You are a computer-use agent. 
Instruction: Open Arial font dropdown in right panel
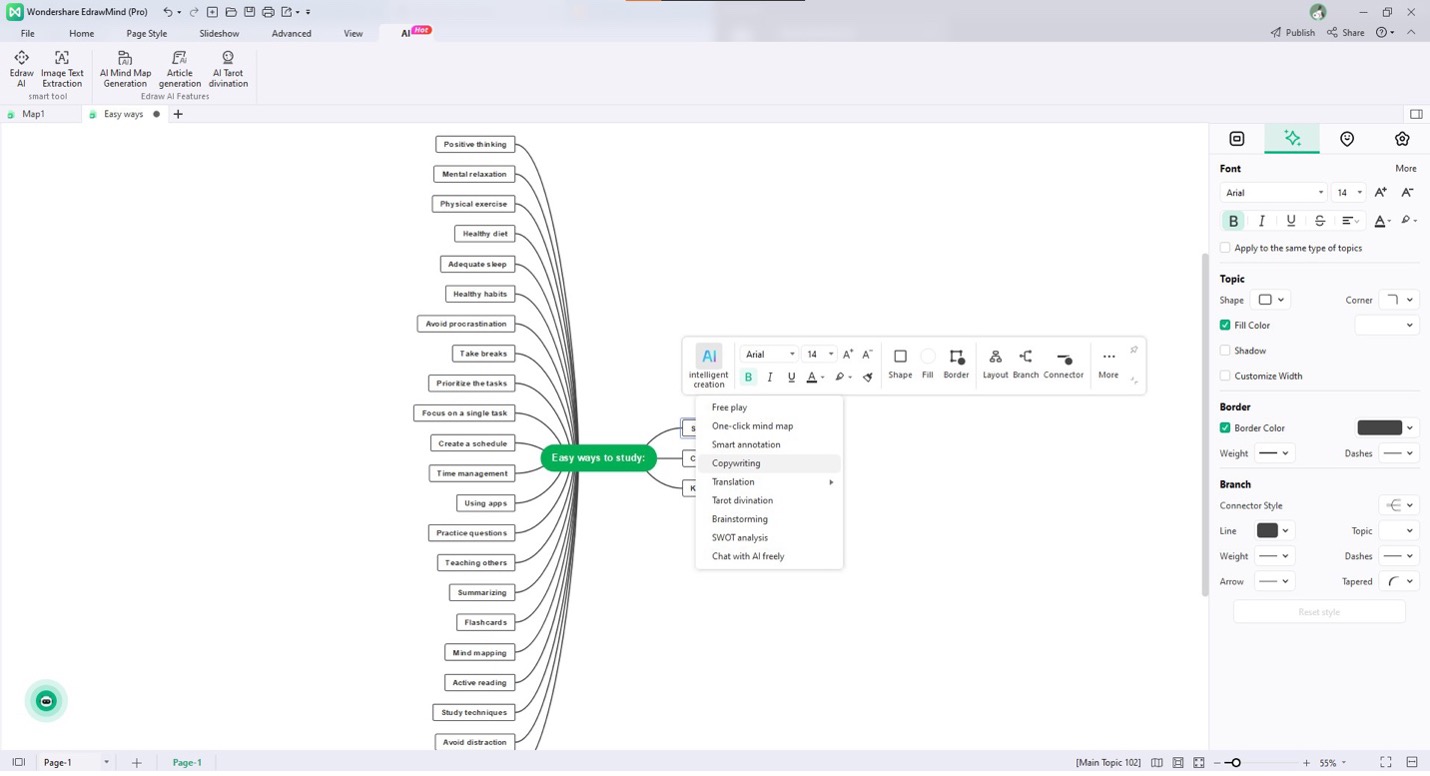[1273, 193]
